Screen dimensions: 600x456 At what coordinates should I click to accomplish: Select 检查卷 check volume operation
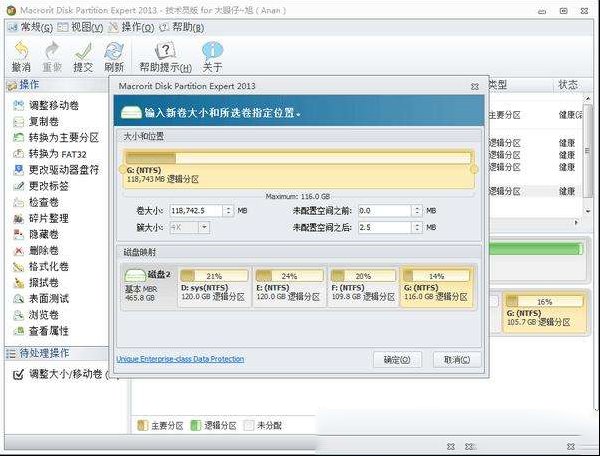[36, 202]
